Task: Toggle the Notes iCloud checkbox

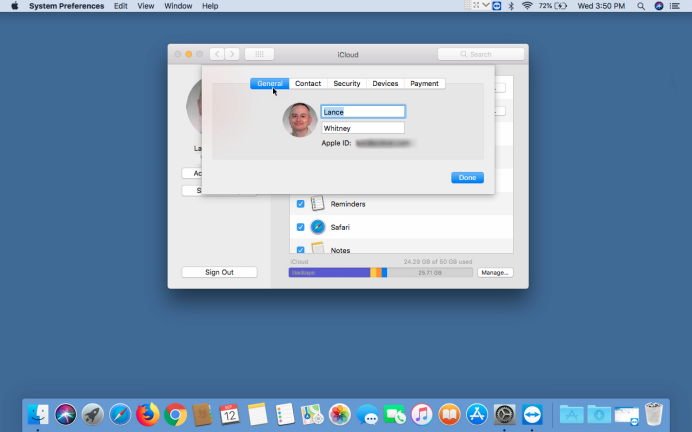Action: (x=301, y=250)
